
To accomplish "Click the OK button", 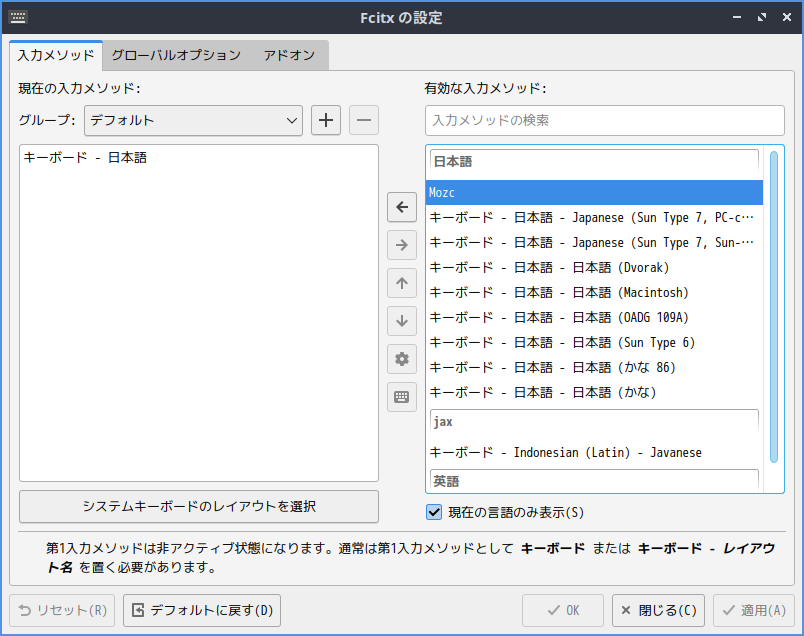I will click(x=563, y=610).
